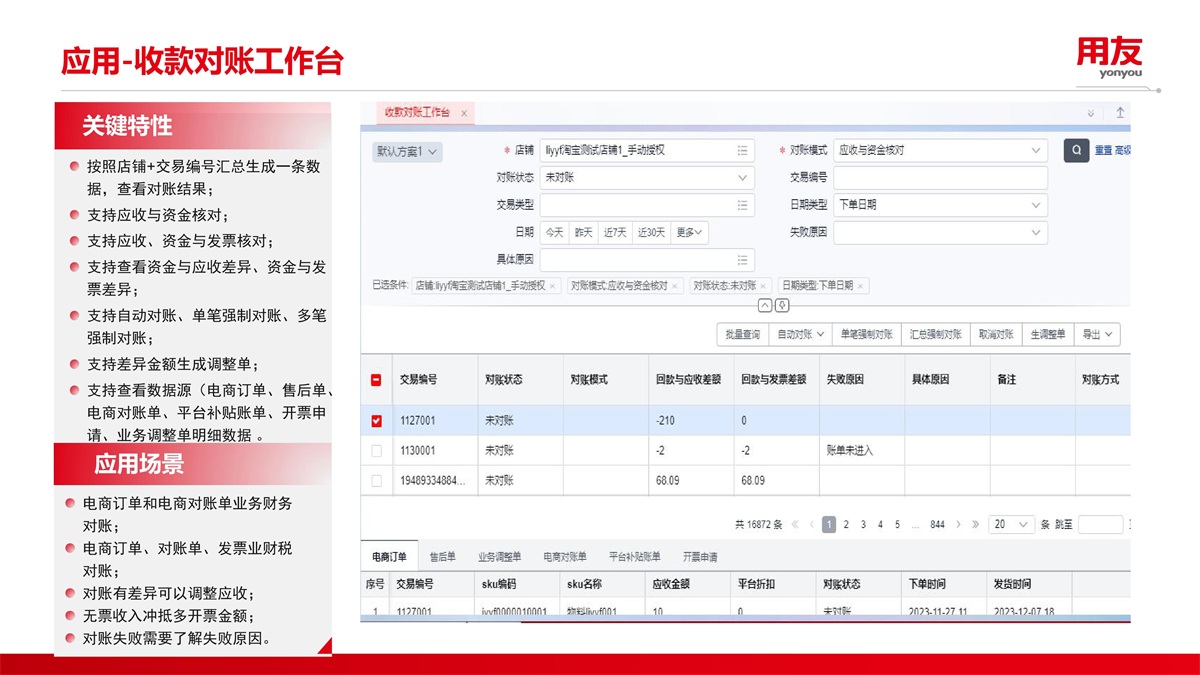Image resolution: width=1200 pixels, height=675 pixels.
Task: Check the row with 交易编号 1130001
Action: (x=377, y=451)
